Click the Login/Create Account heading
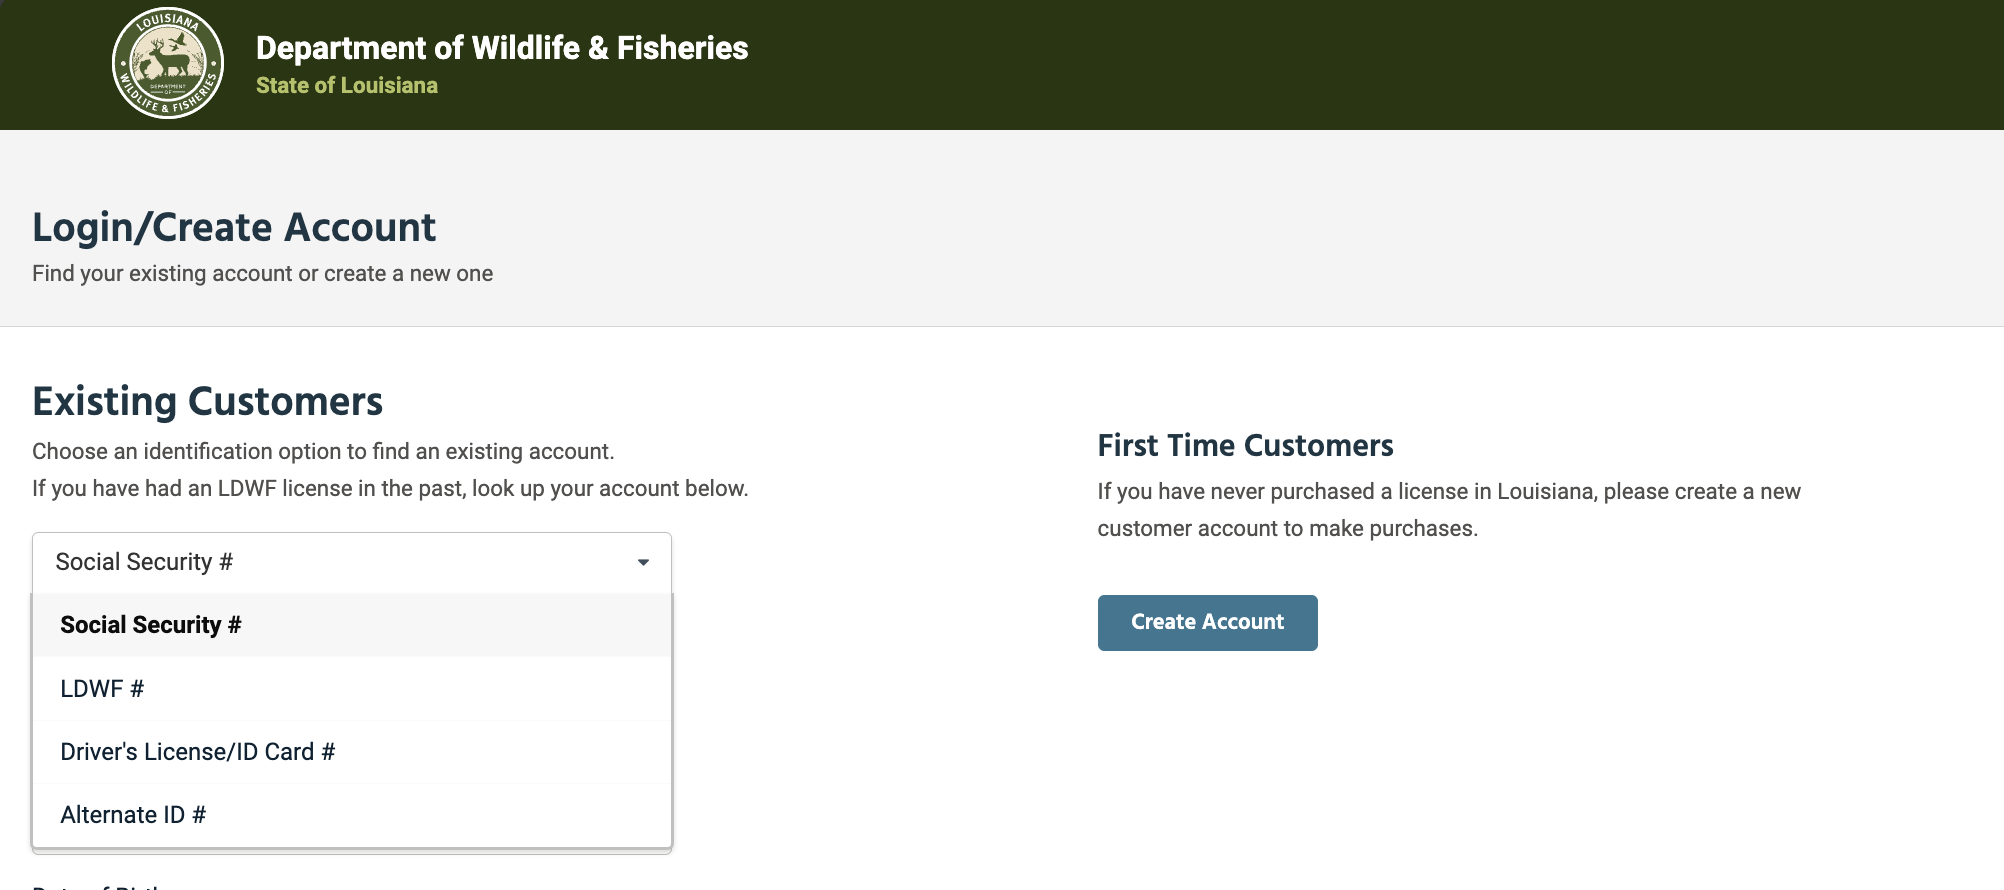This screenshot has width=2004, height=890. pos(234,227)
